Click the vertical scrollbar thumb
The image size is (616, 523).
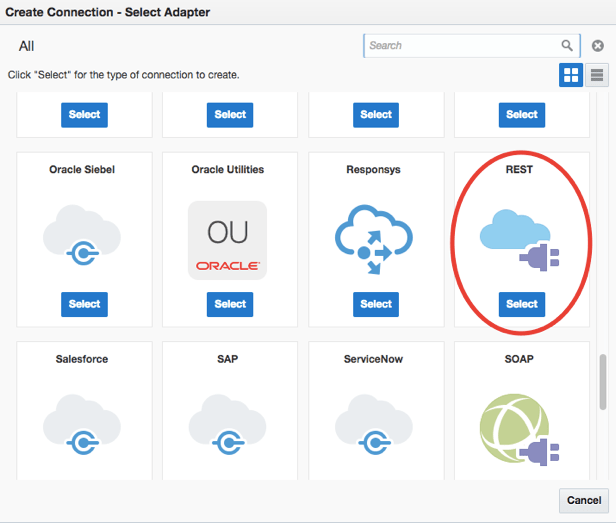tap(602, 381)
